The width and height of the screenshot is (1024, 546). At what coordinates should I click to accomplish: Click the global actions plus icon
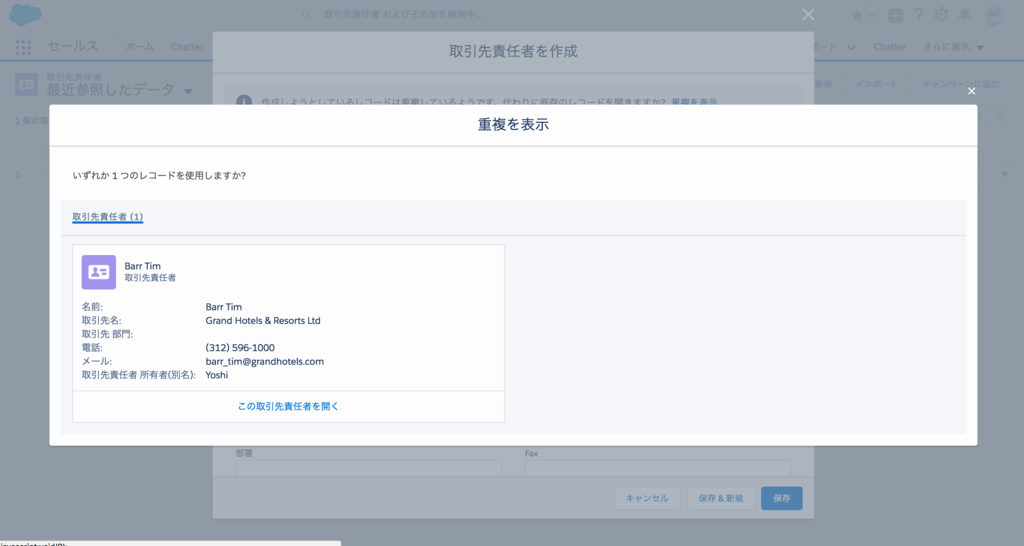(x=895, y=15)
